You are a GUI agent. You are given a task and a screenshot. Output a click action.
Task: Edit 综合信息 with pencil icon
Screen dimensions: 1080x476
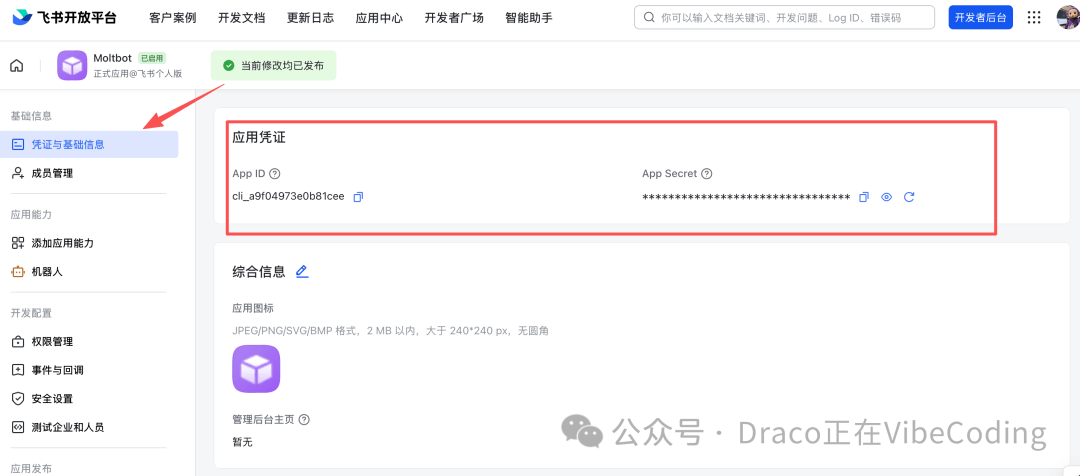click(x=302, y=271)
